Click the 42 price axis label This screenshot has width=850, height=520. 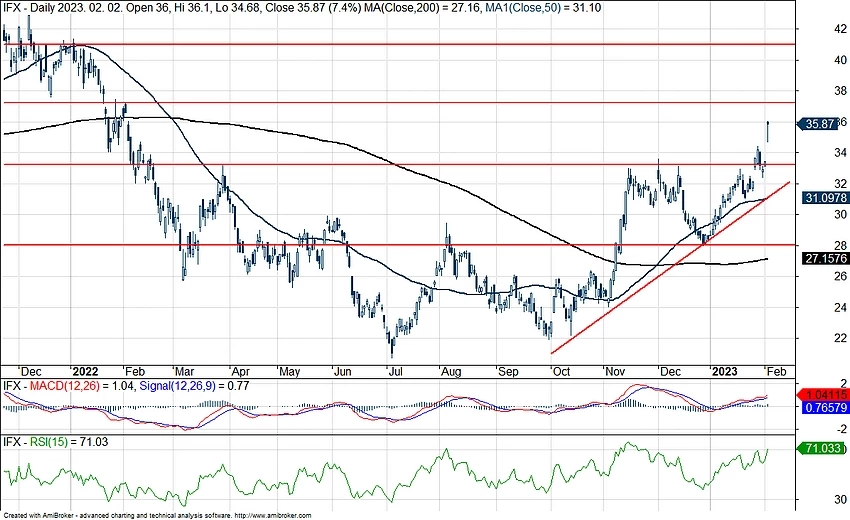(840, 29)
